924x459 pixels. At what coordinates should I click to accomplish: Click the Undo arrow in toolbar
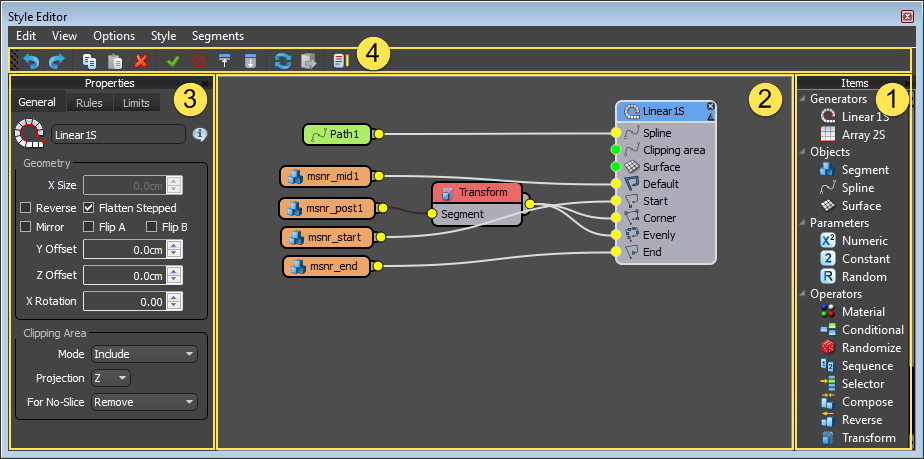tap(32, 61)
